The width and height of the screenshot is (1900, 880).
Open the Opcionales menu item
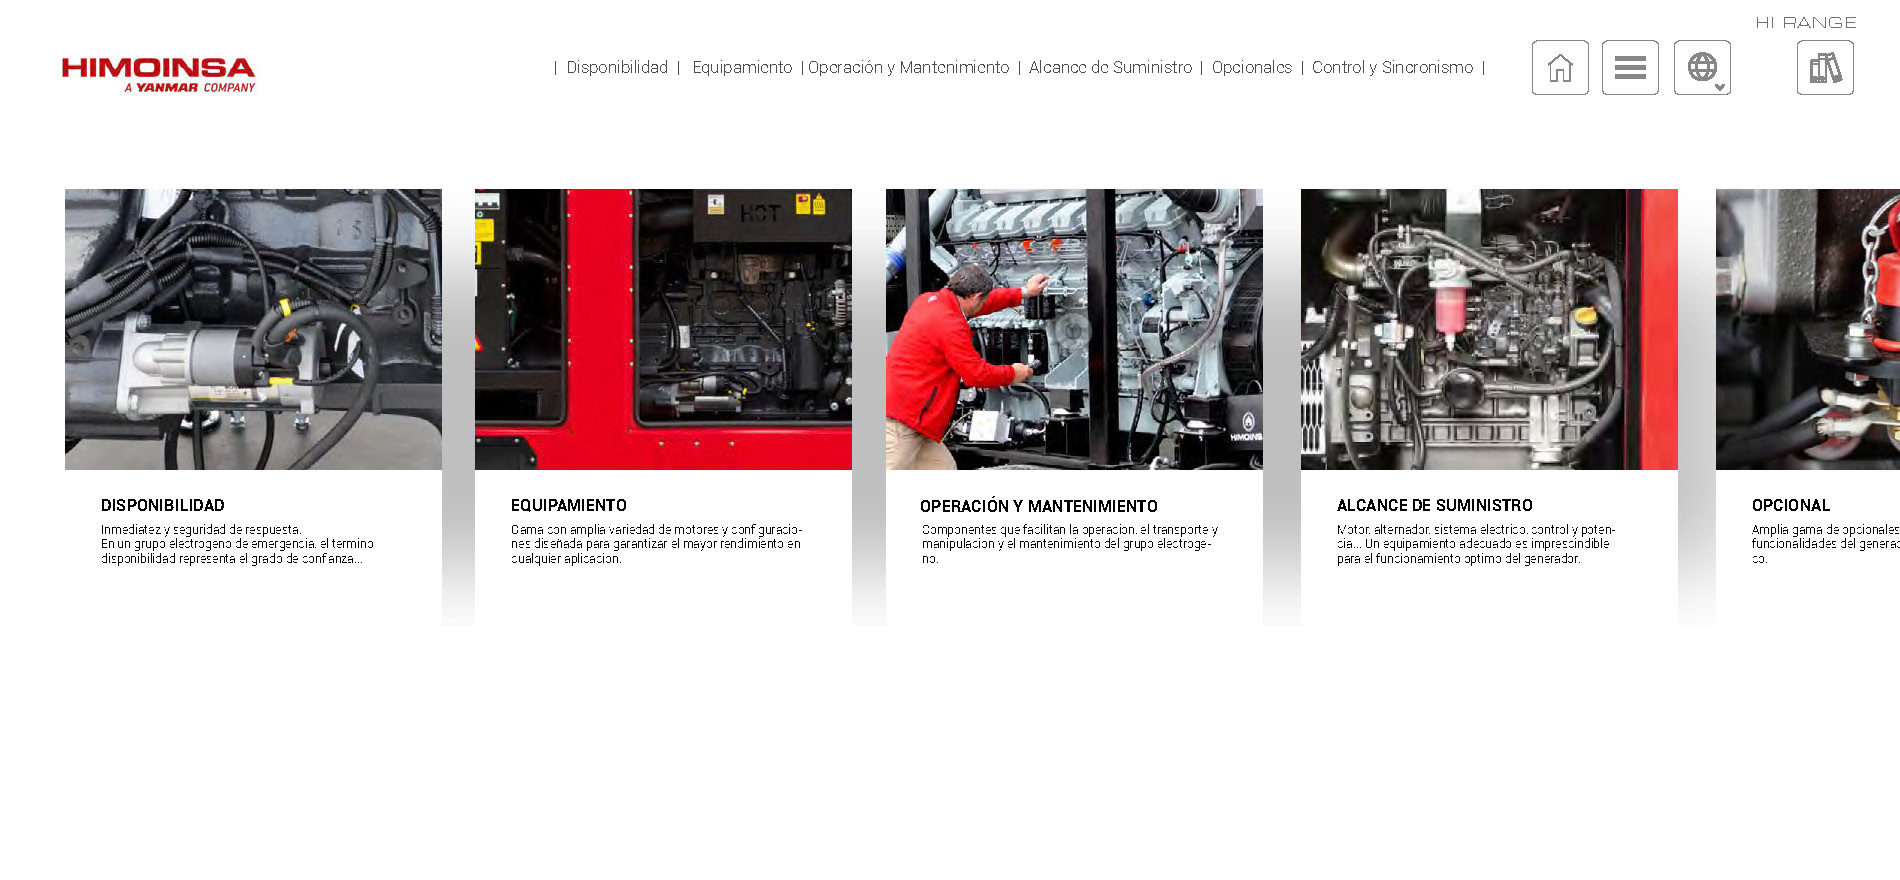1252,67
